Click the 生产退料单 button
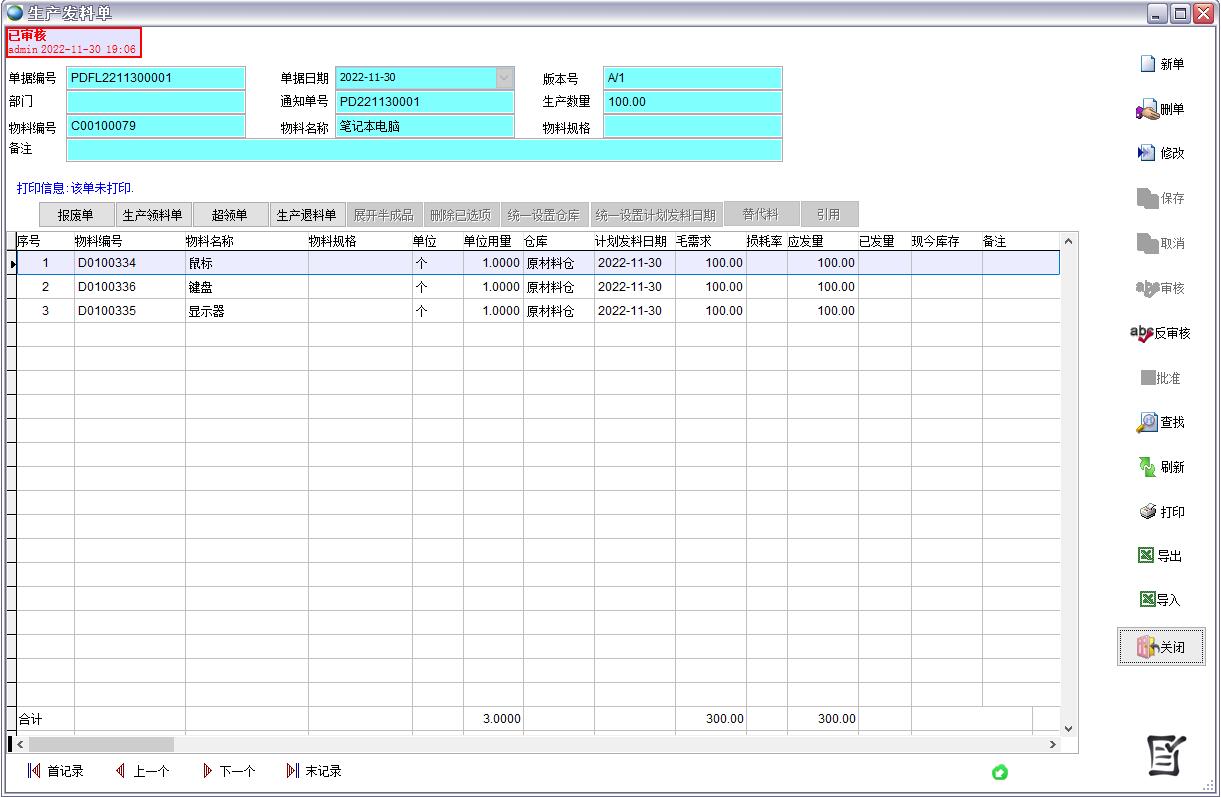The image size is (1221, 797). click(307, 215)
